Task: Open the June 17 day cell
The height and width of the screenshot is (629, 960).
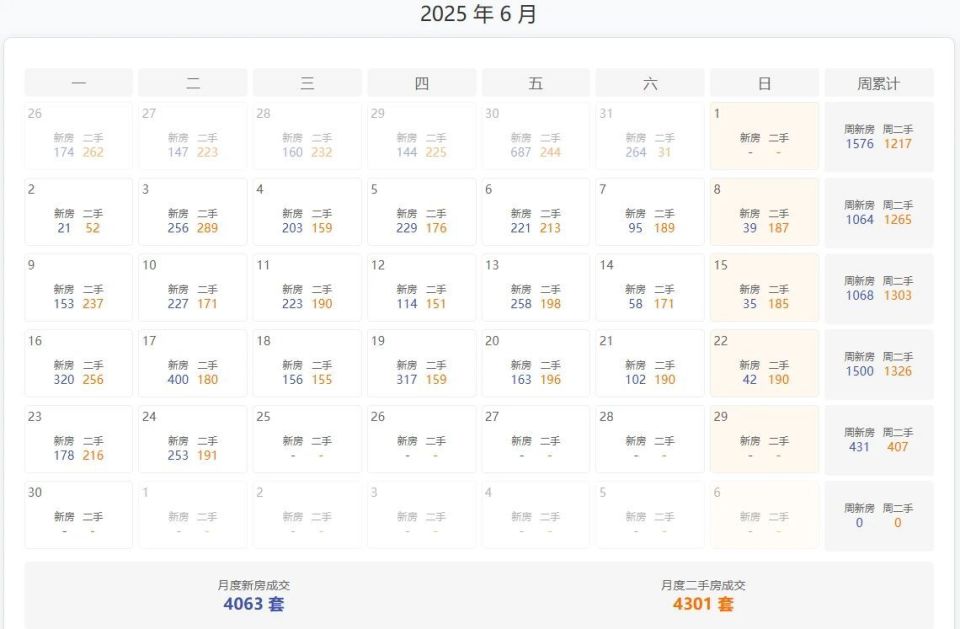Action: pyautogui.click(x=193, y=363)
